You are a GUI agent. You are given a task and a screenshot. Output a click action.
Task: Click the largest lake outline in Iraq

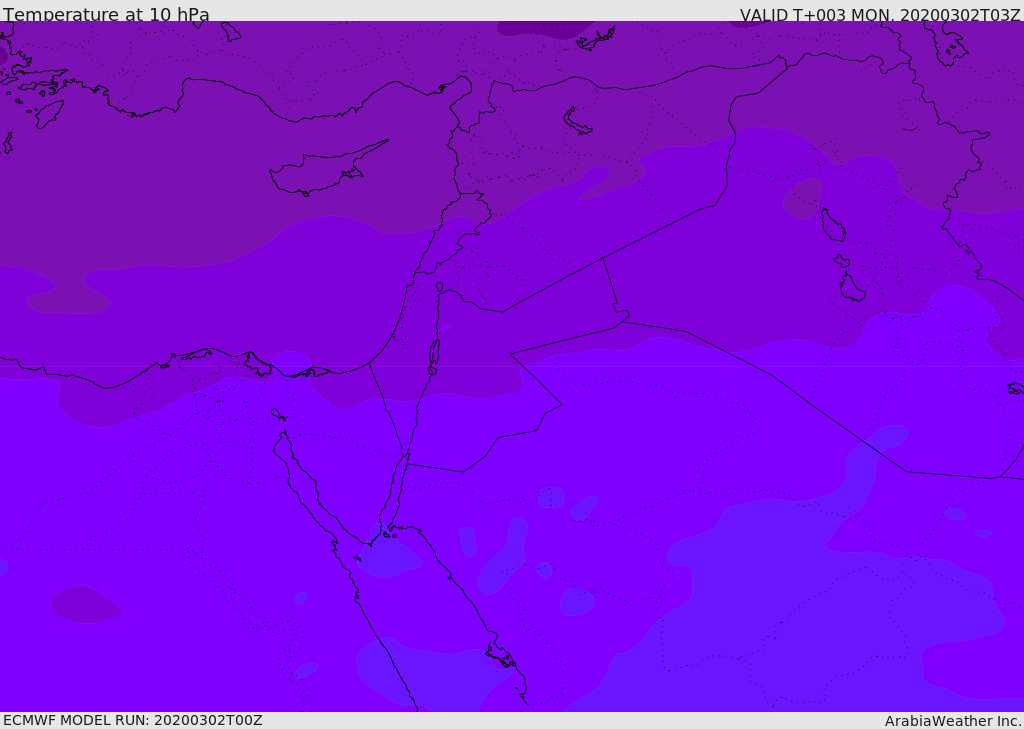832,225
